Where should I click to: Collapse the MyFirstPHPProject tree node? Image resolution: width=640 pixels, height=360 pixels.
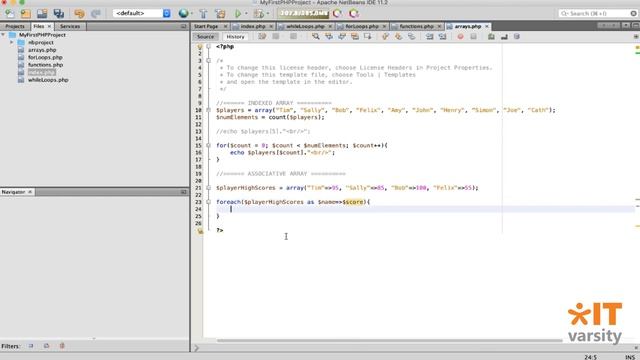click(3, 35)
